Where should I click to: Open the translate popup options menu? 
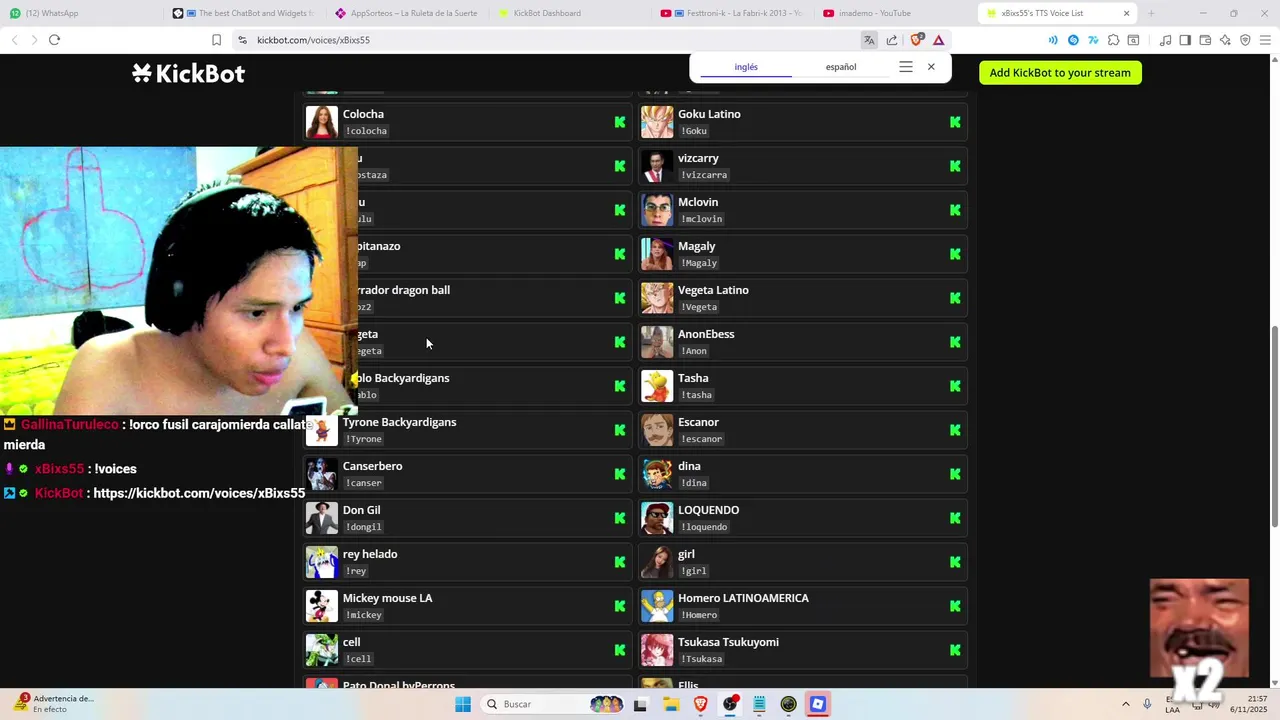click(x=906, y=67)
